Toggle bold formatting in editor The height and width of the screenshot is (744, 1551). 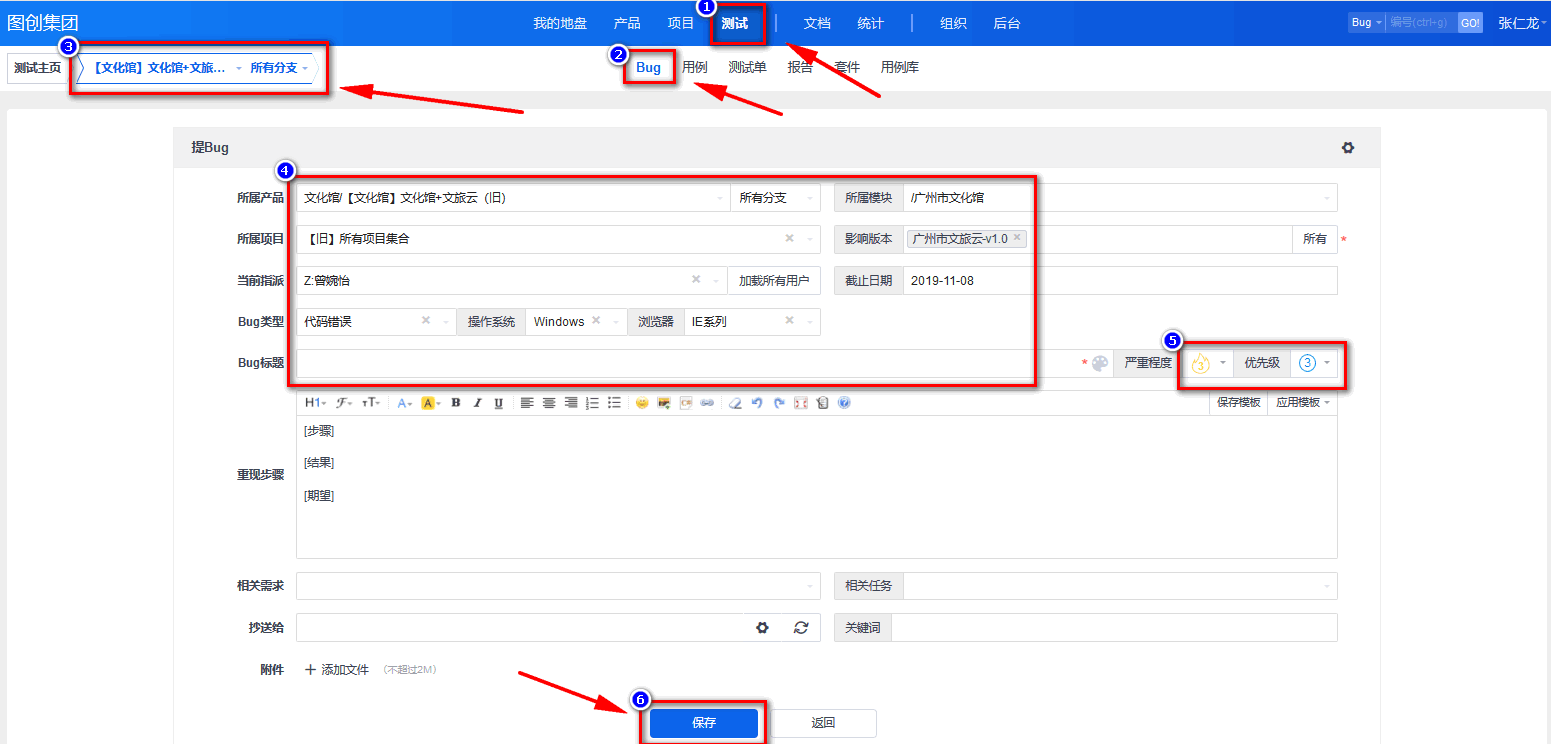(456, 403)
